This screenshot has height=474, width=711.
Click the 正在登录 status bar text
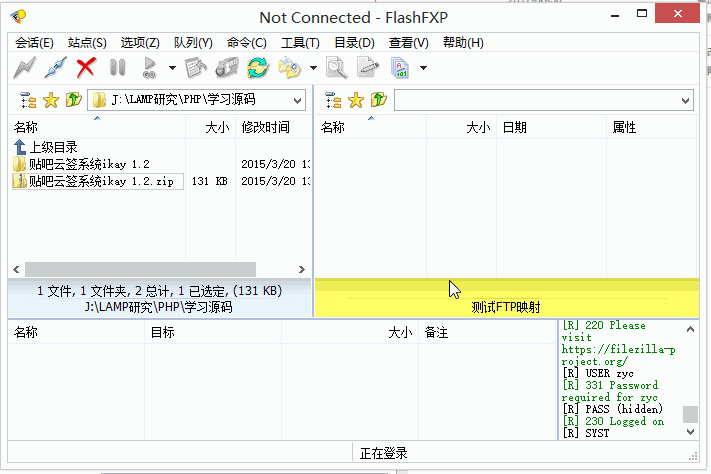pos(384,453)
